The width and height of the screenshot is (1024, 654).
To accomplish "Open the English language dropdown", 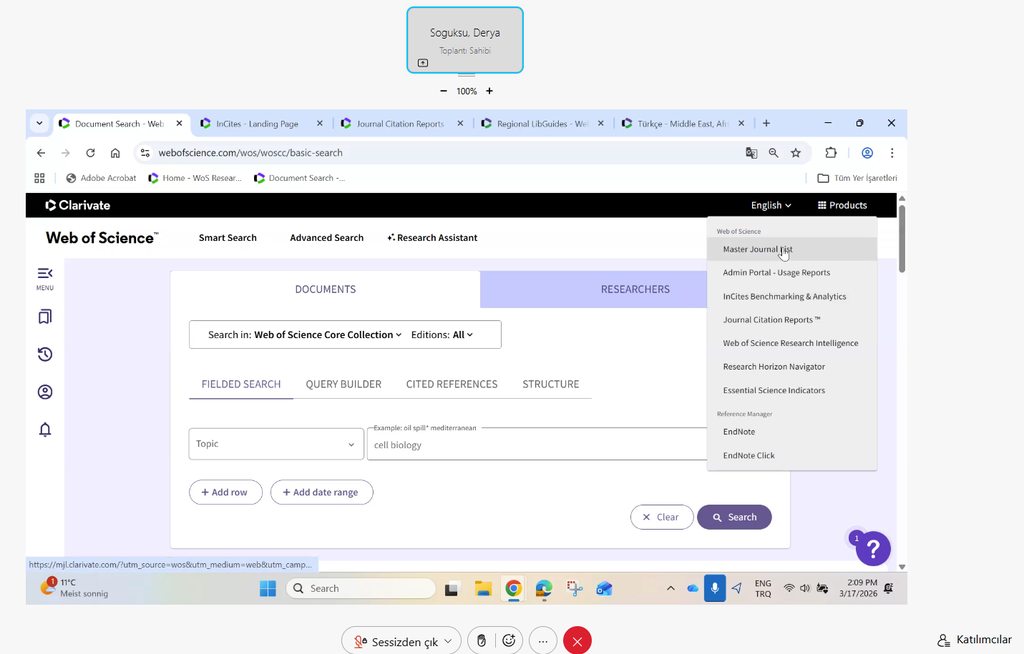I will click(x=770, y=205).
